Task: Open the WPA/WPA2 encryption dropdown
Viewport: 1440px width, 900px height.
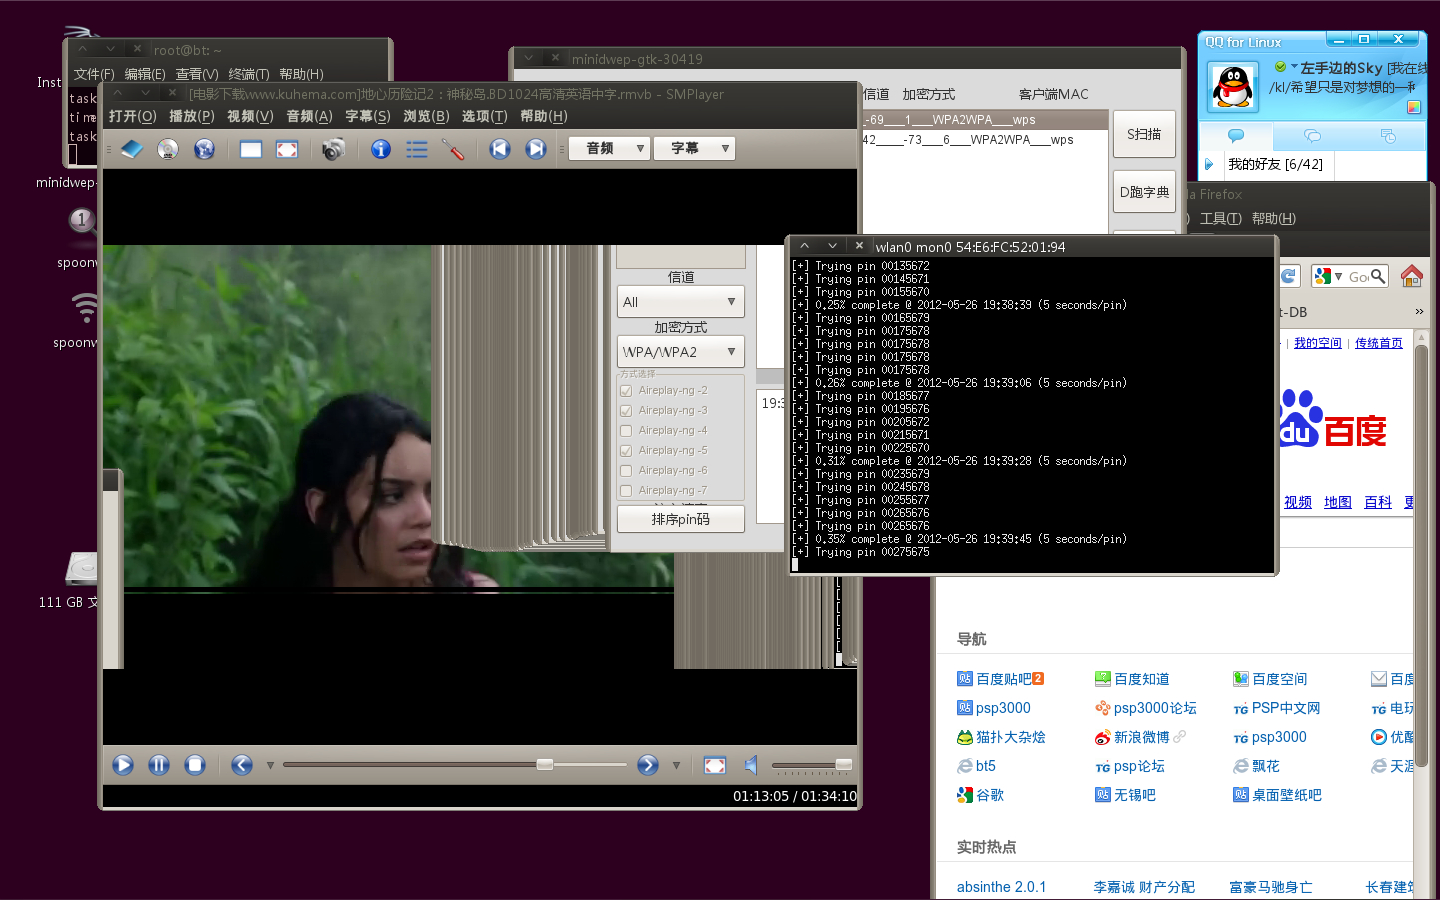Action: click(x=680, y=352)
